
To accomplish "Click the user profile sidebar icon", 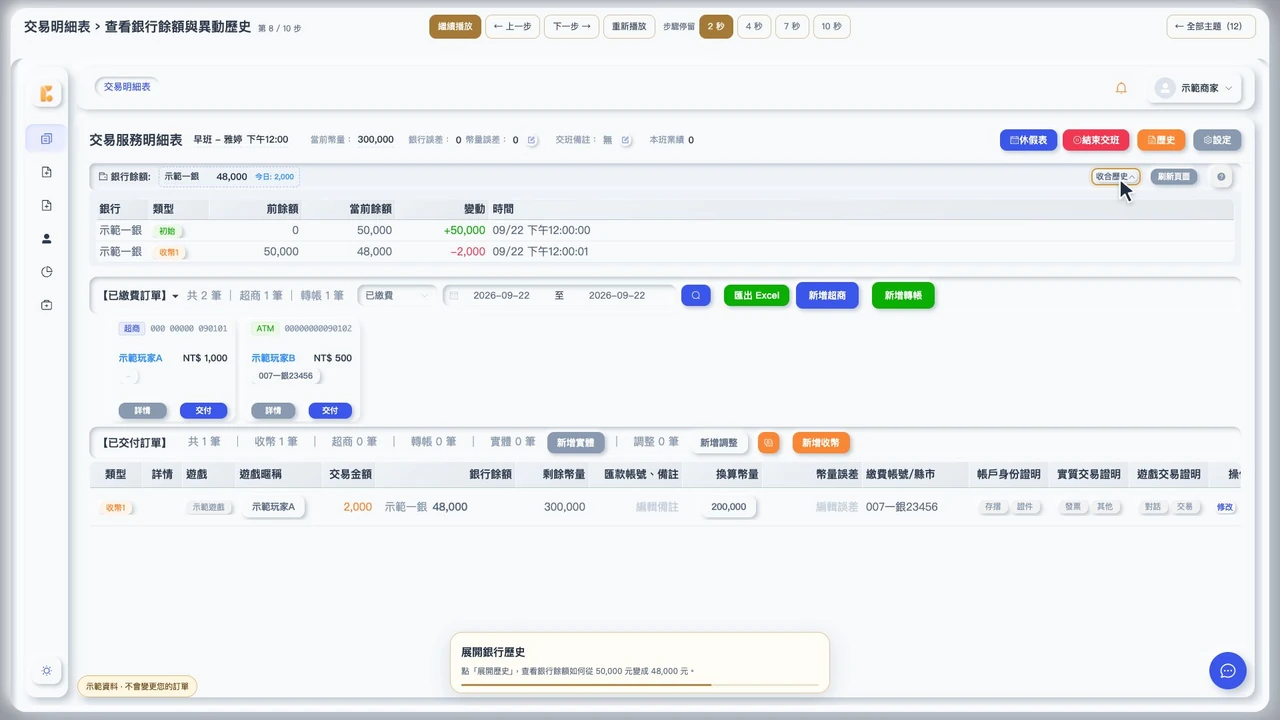I will [x=46, y=239].
